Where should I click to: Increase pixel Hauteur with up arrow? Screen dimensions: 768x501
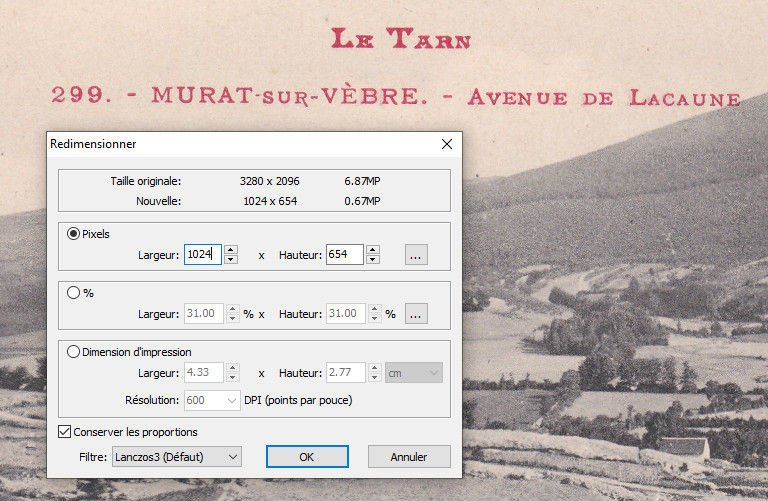pyautogui.click(x=373, y=250)
